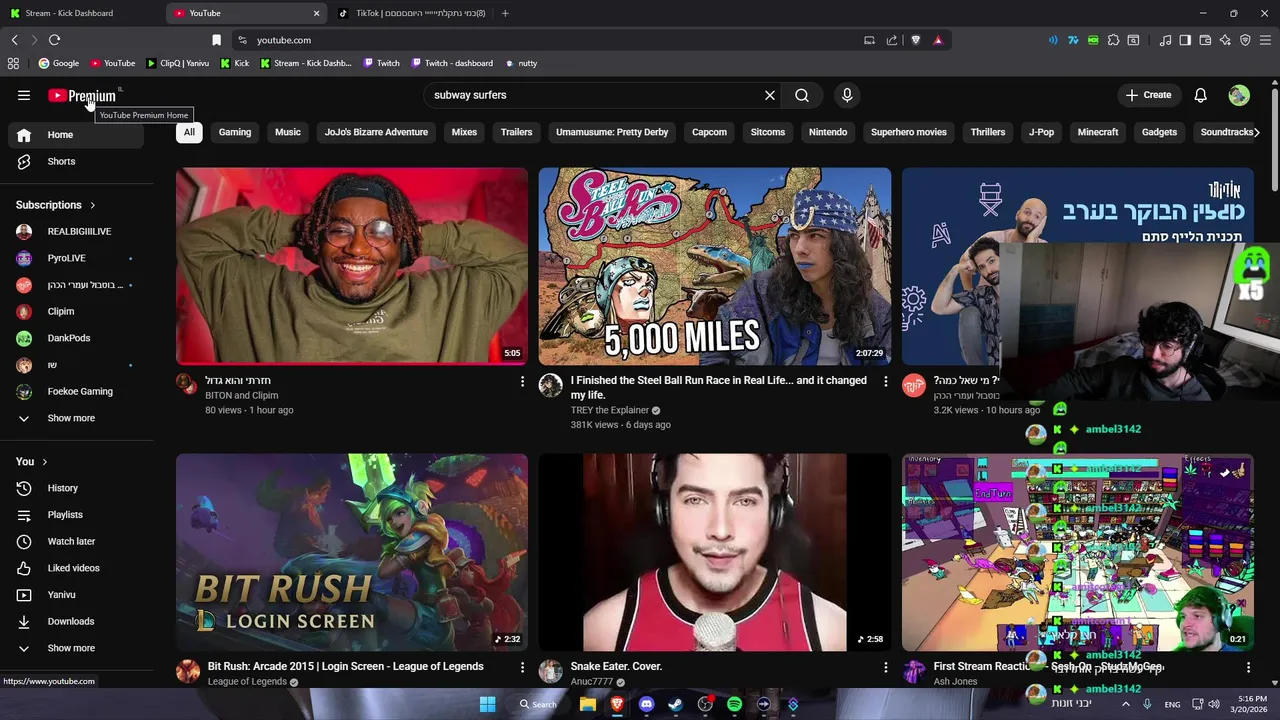This screenshot has height=720, width=1280.
Task: Play the Bit Rush Login Screen thumbnail
Action: [352, 552]
